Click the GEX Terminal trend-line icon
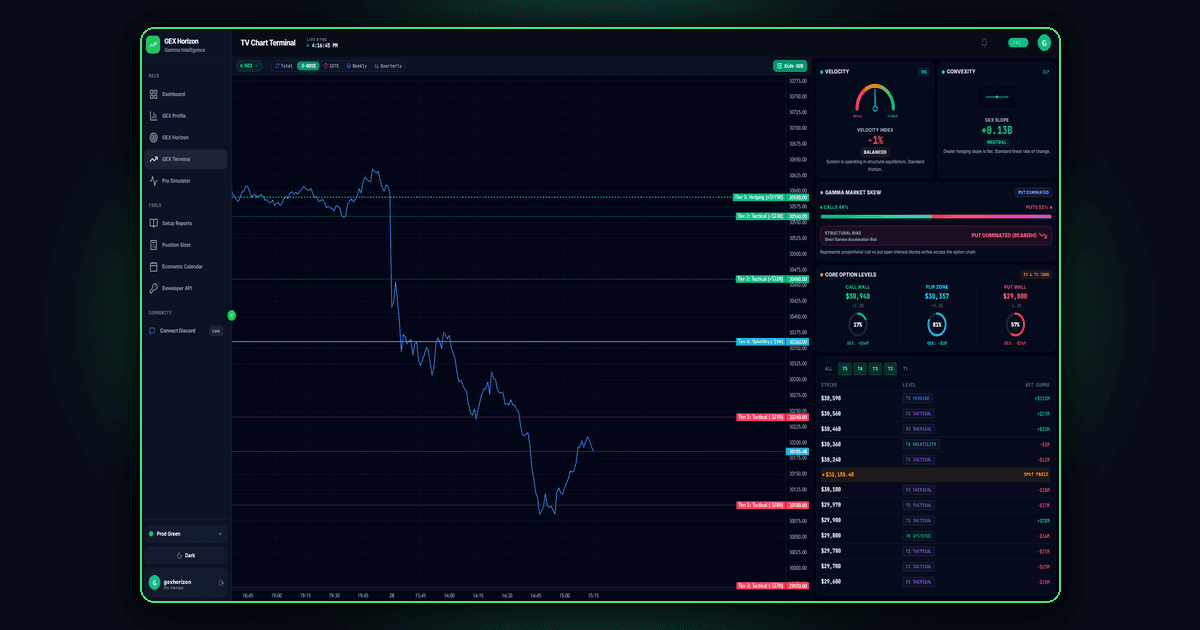Image resolution: width=1200 pixels, height=630 pixels. [x=153, y=159]
